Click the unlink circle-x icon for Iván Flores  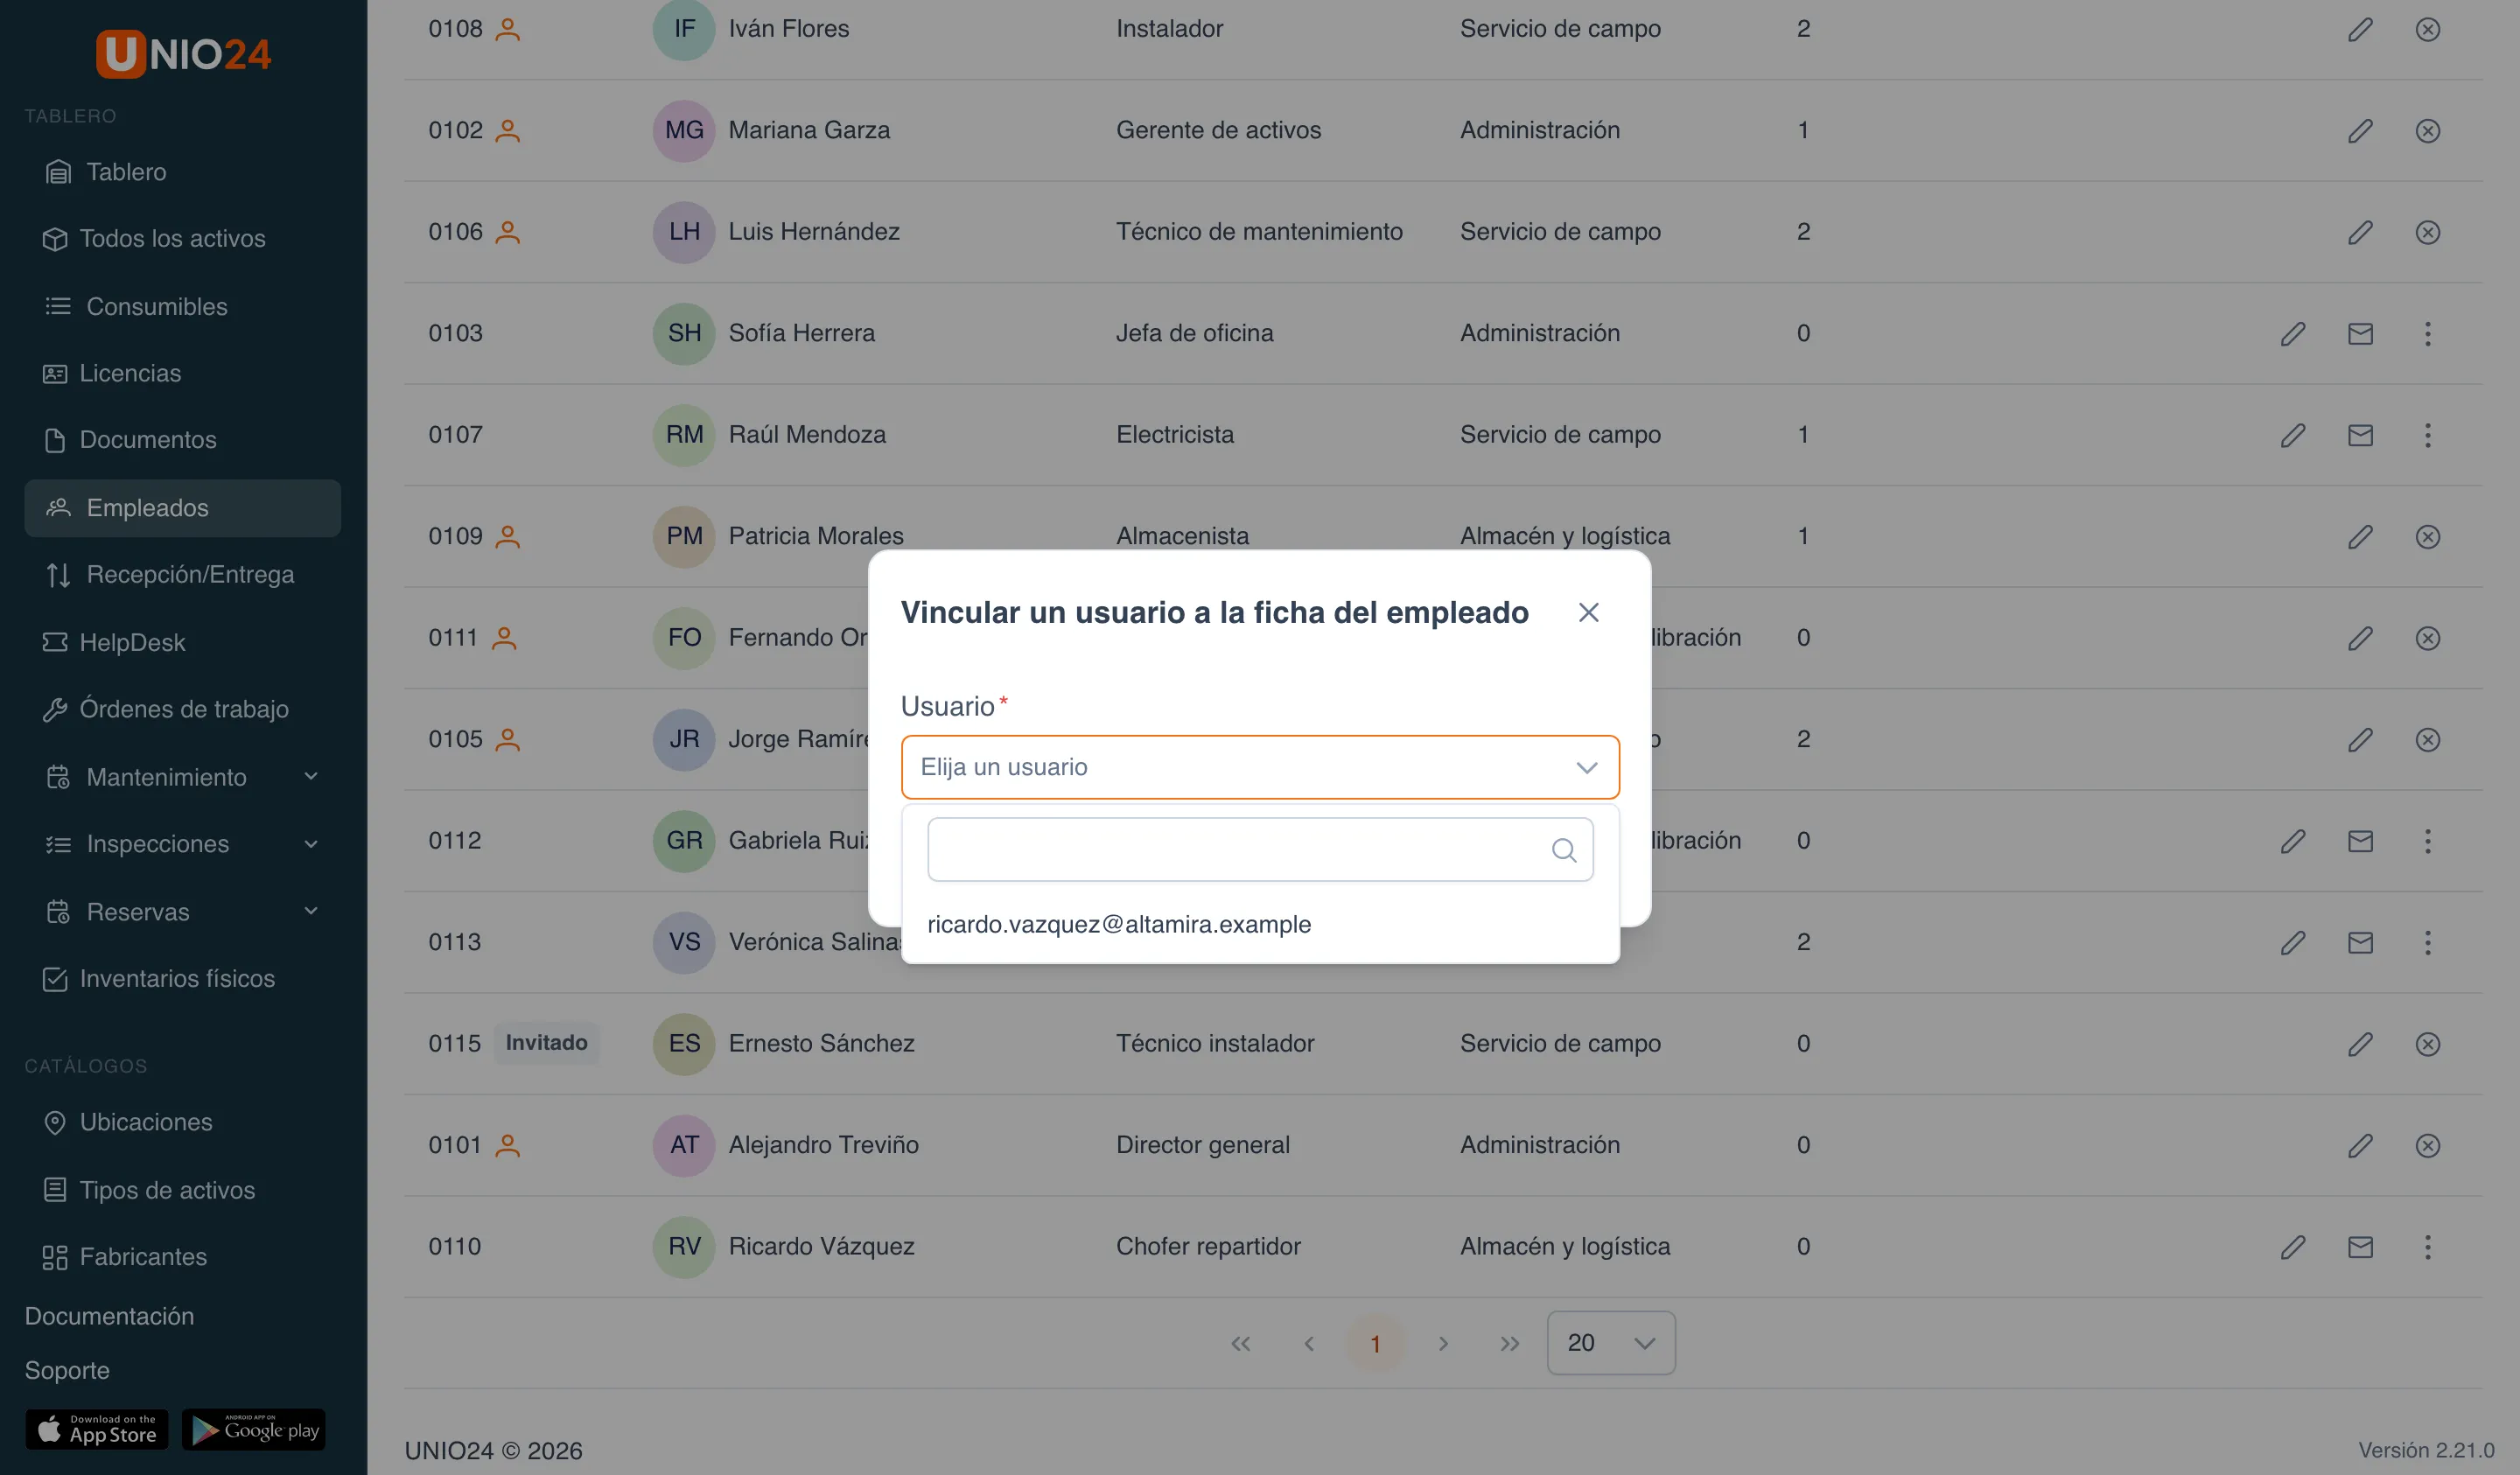point(2427,29)
